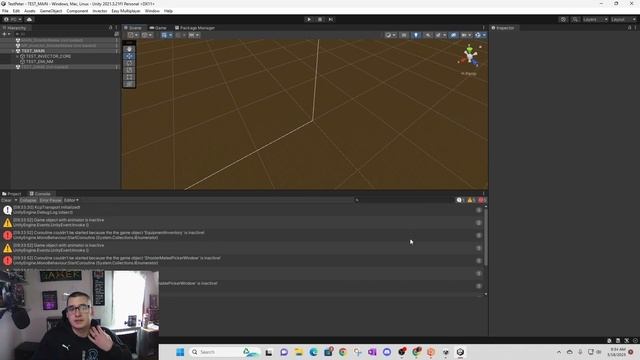Toggle hidden objects visibility icon

[453, 35]
